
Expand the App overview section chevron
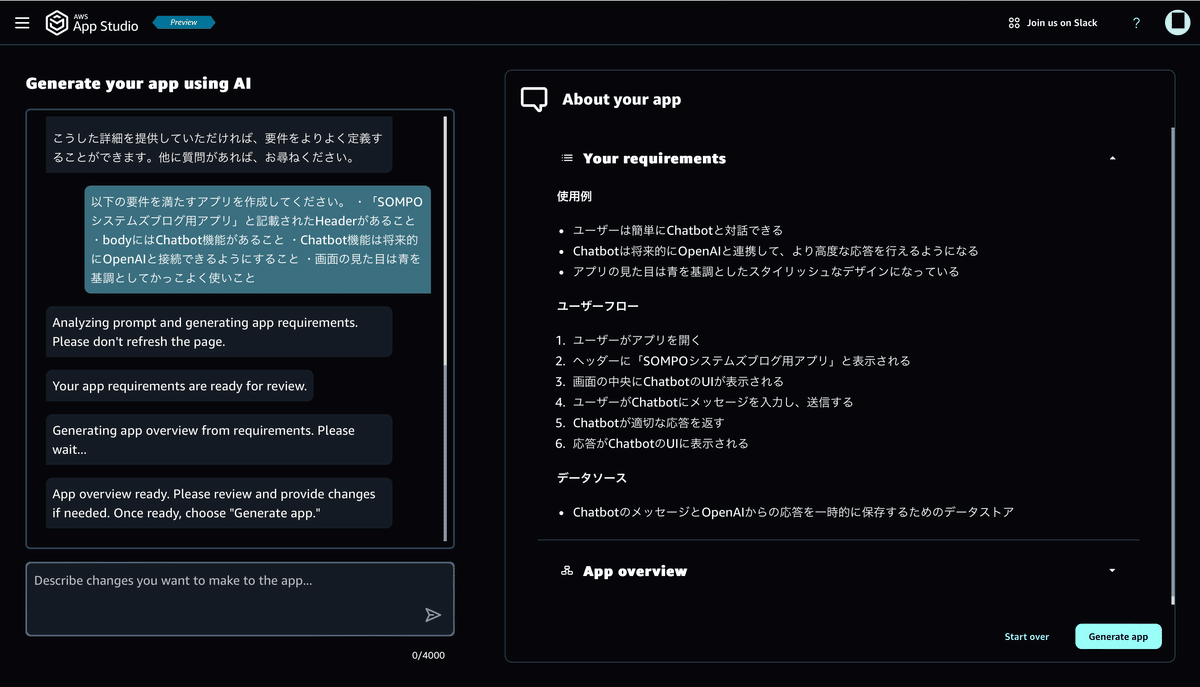pyautogui.click(x=1111, y=570)
